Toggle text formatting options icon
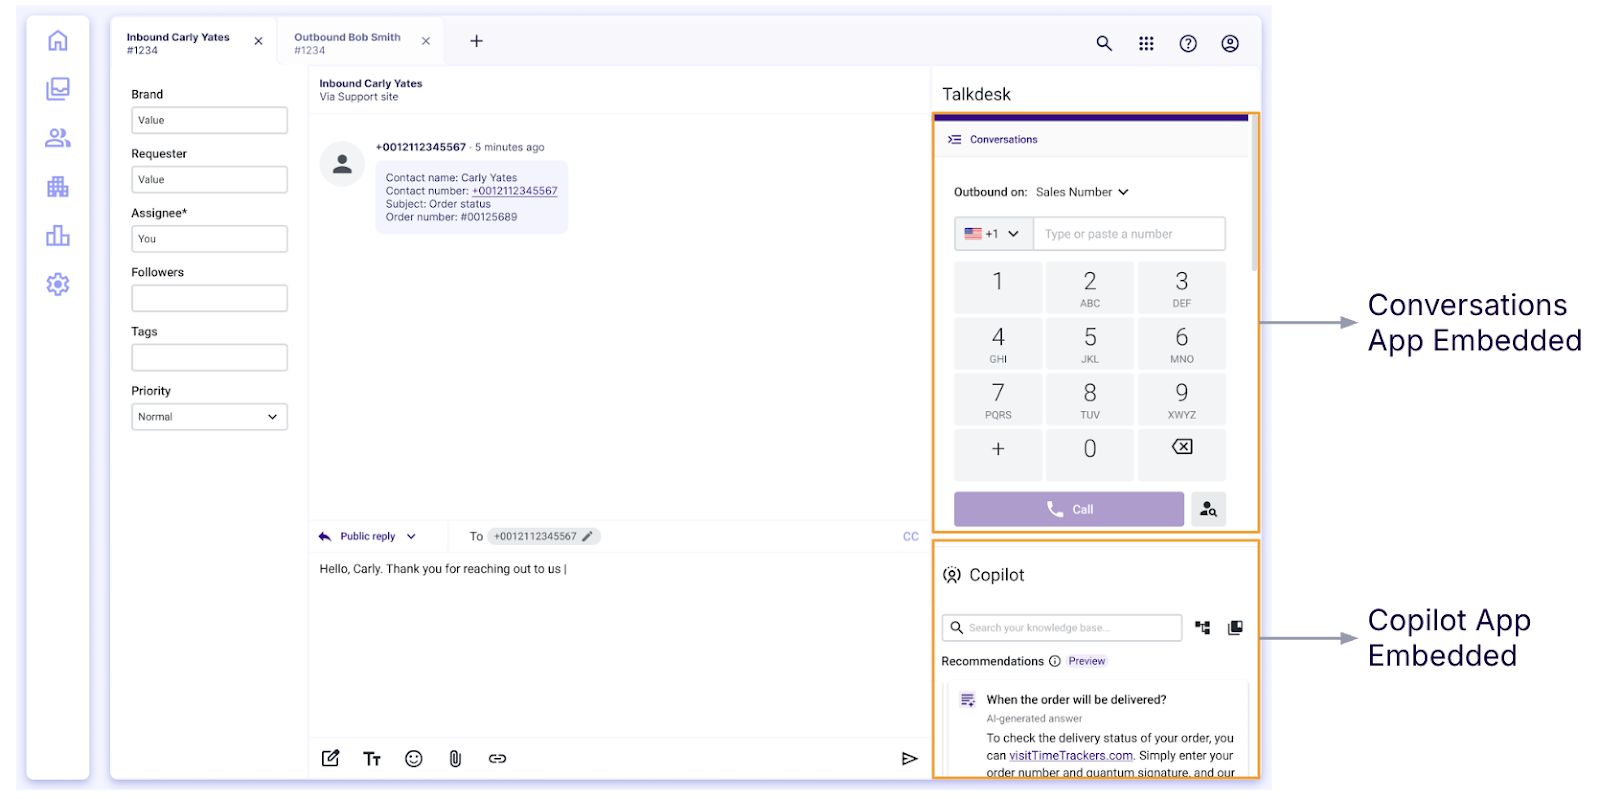This screenshot has height=799, width=1600. (x=372, y=759)
